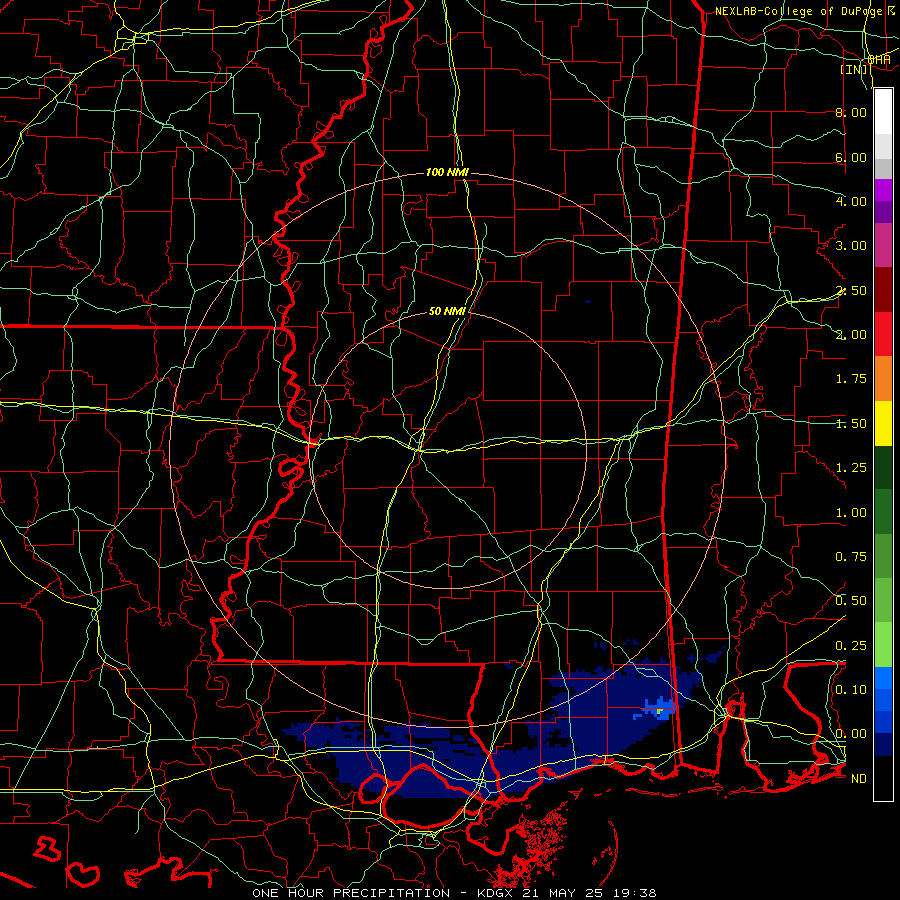
Task: Select the light blue swatch above 0.10
Action: 883,678
